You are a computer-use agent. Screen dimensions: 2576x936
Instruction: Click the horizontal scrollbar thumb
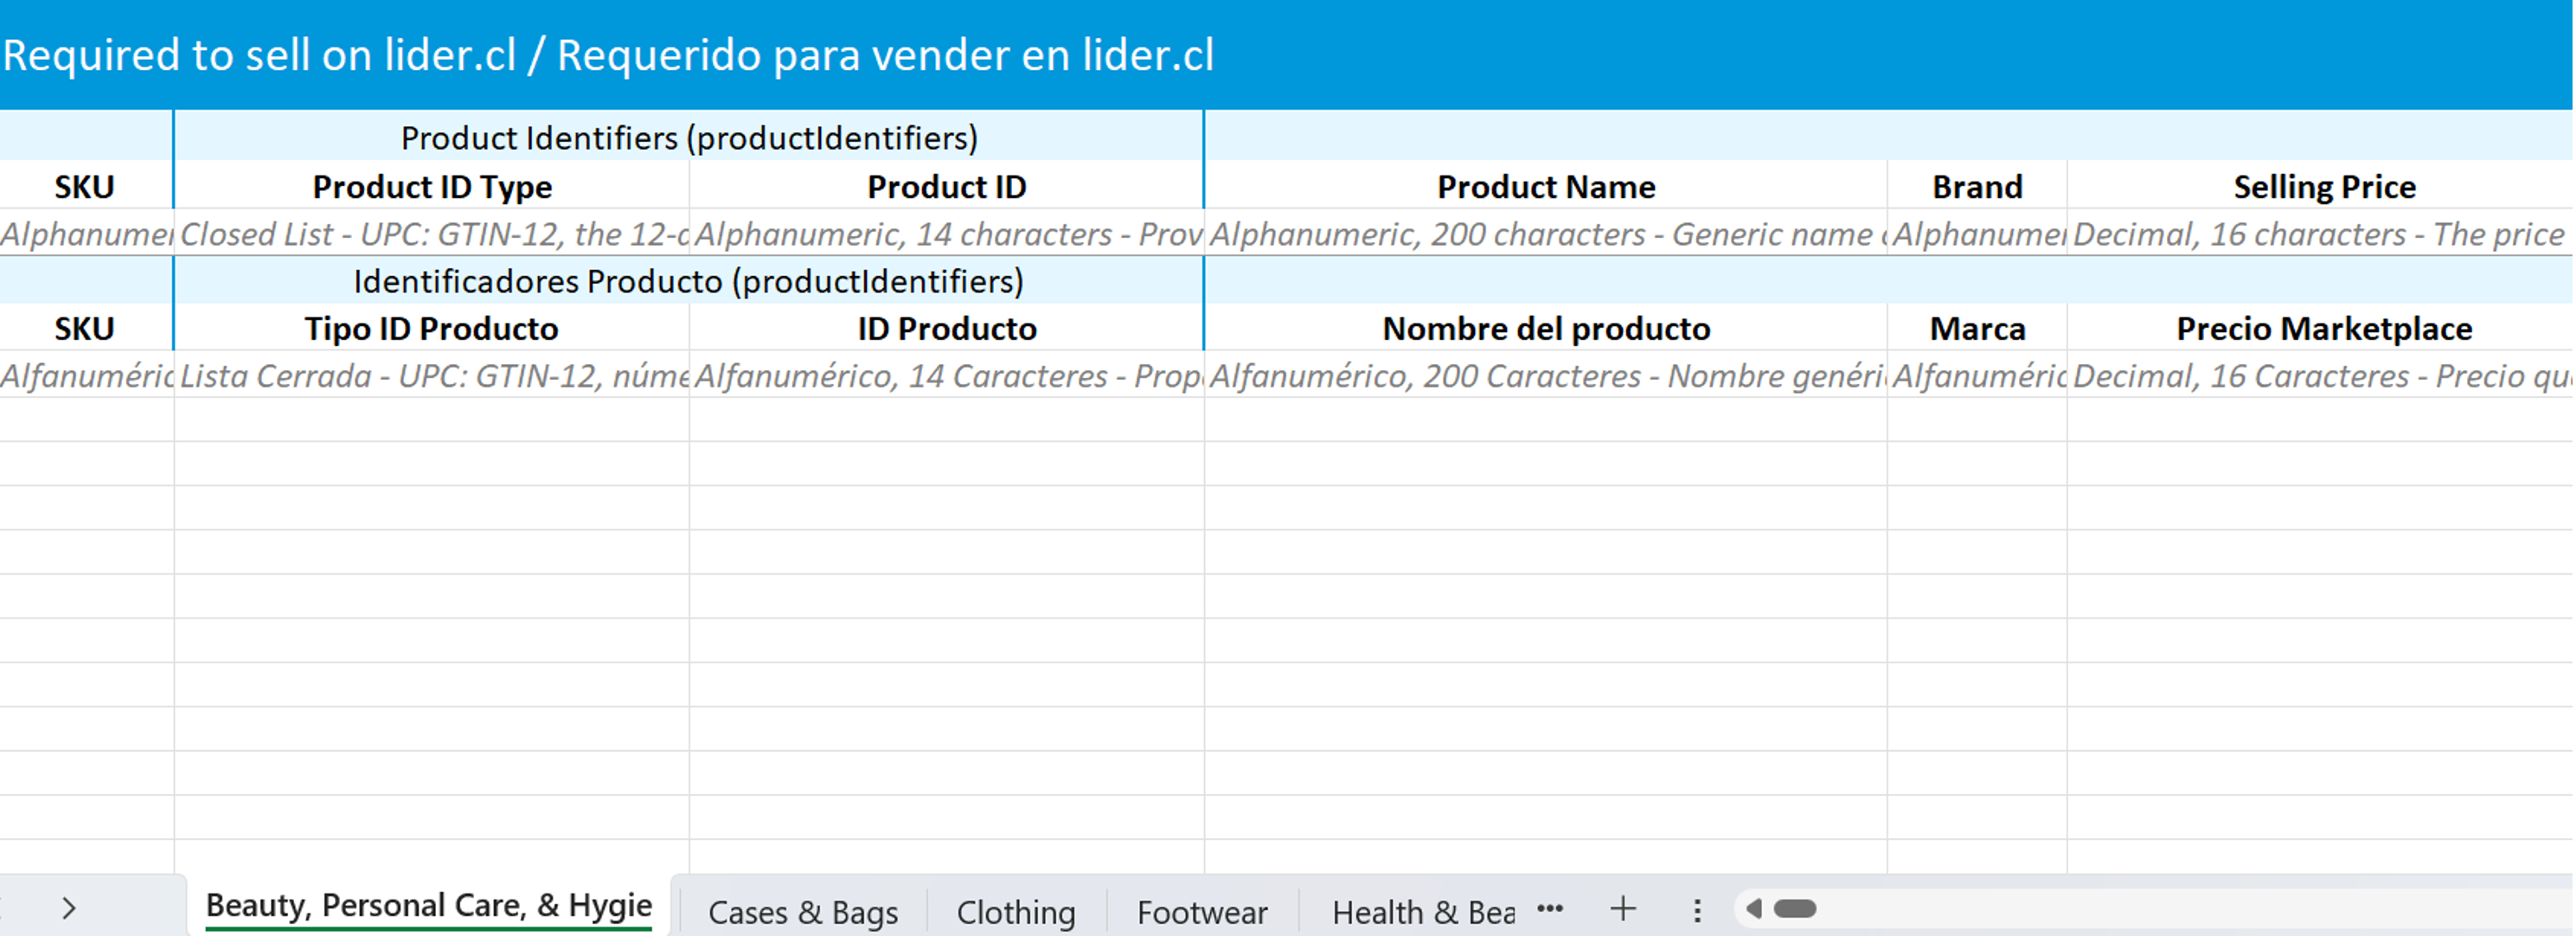1795,909
